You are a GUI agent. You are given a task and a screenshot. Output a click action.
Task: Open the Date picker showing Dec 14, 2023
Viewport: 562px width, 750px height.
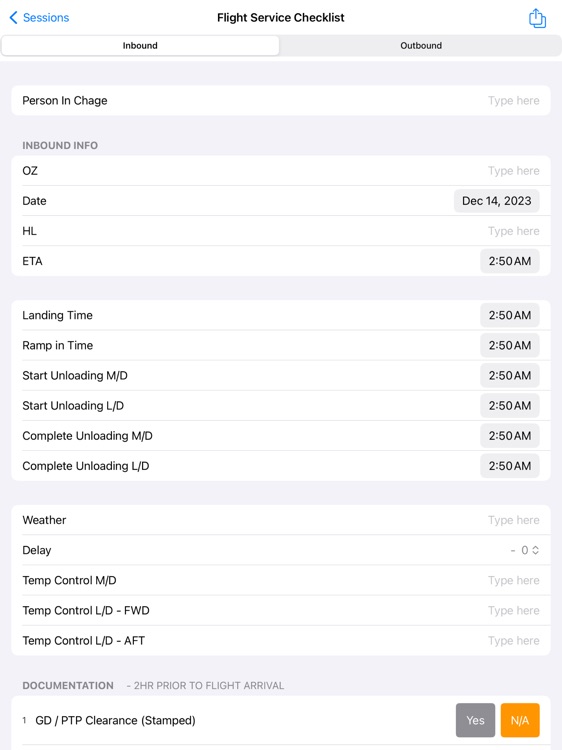pyautogui.click(x=496, y=201)
